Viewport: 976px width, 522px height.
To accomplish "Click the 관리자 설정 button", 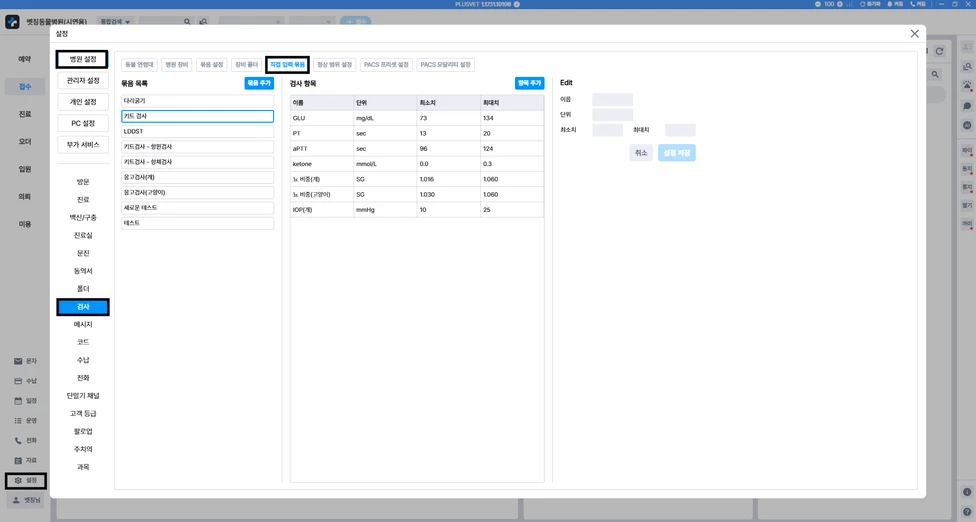I will click(83, 81).
